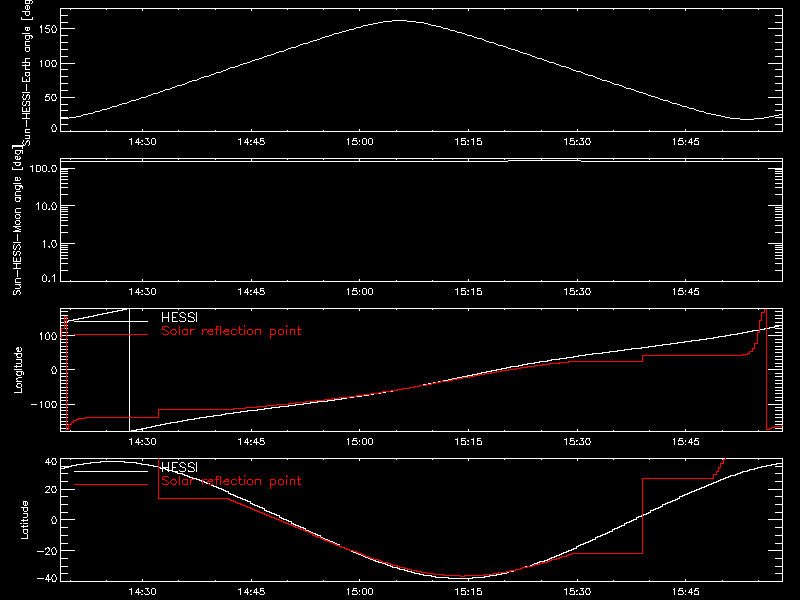800x600 pixels.
Task: Click 15:45 label under the Latitude plot
Action: tap(686, 592)
